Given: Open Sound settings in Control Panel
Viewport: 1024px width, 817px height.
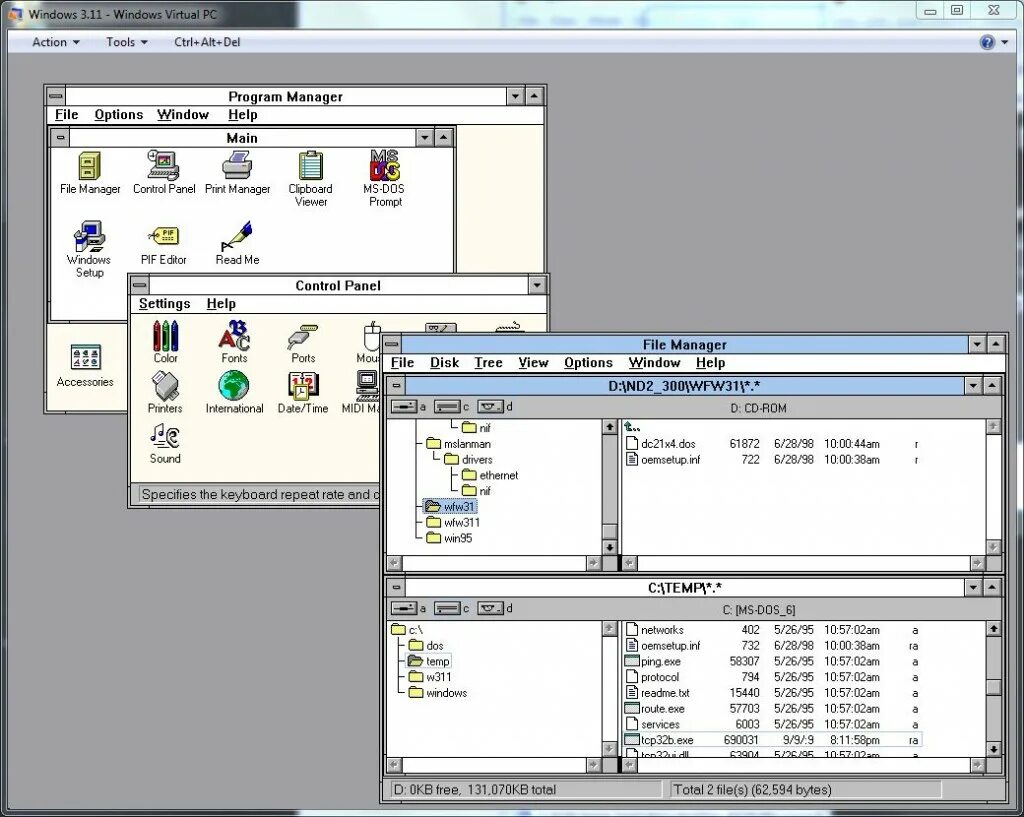Looking at the screenshot, I should coord(165,443).
